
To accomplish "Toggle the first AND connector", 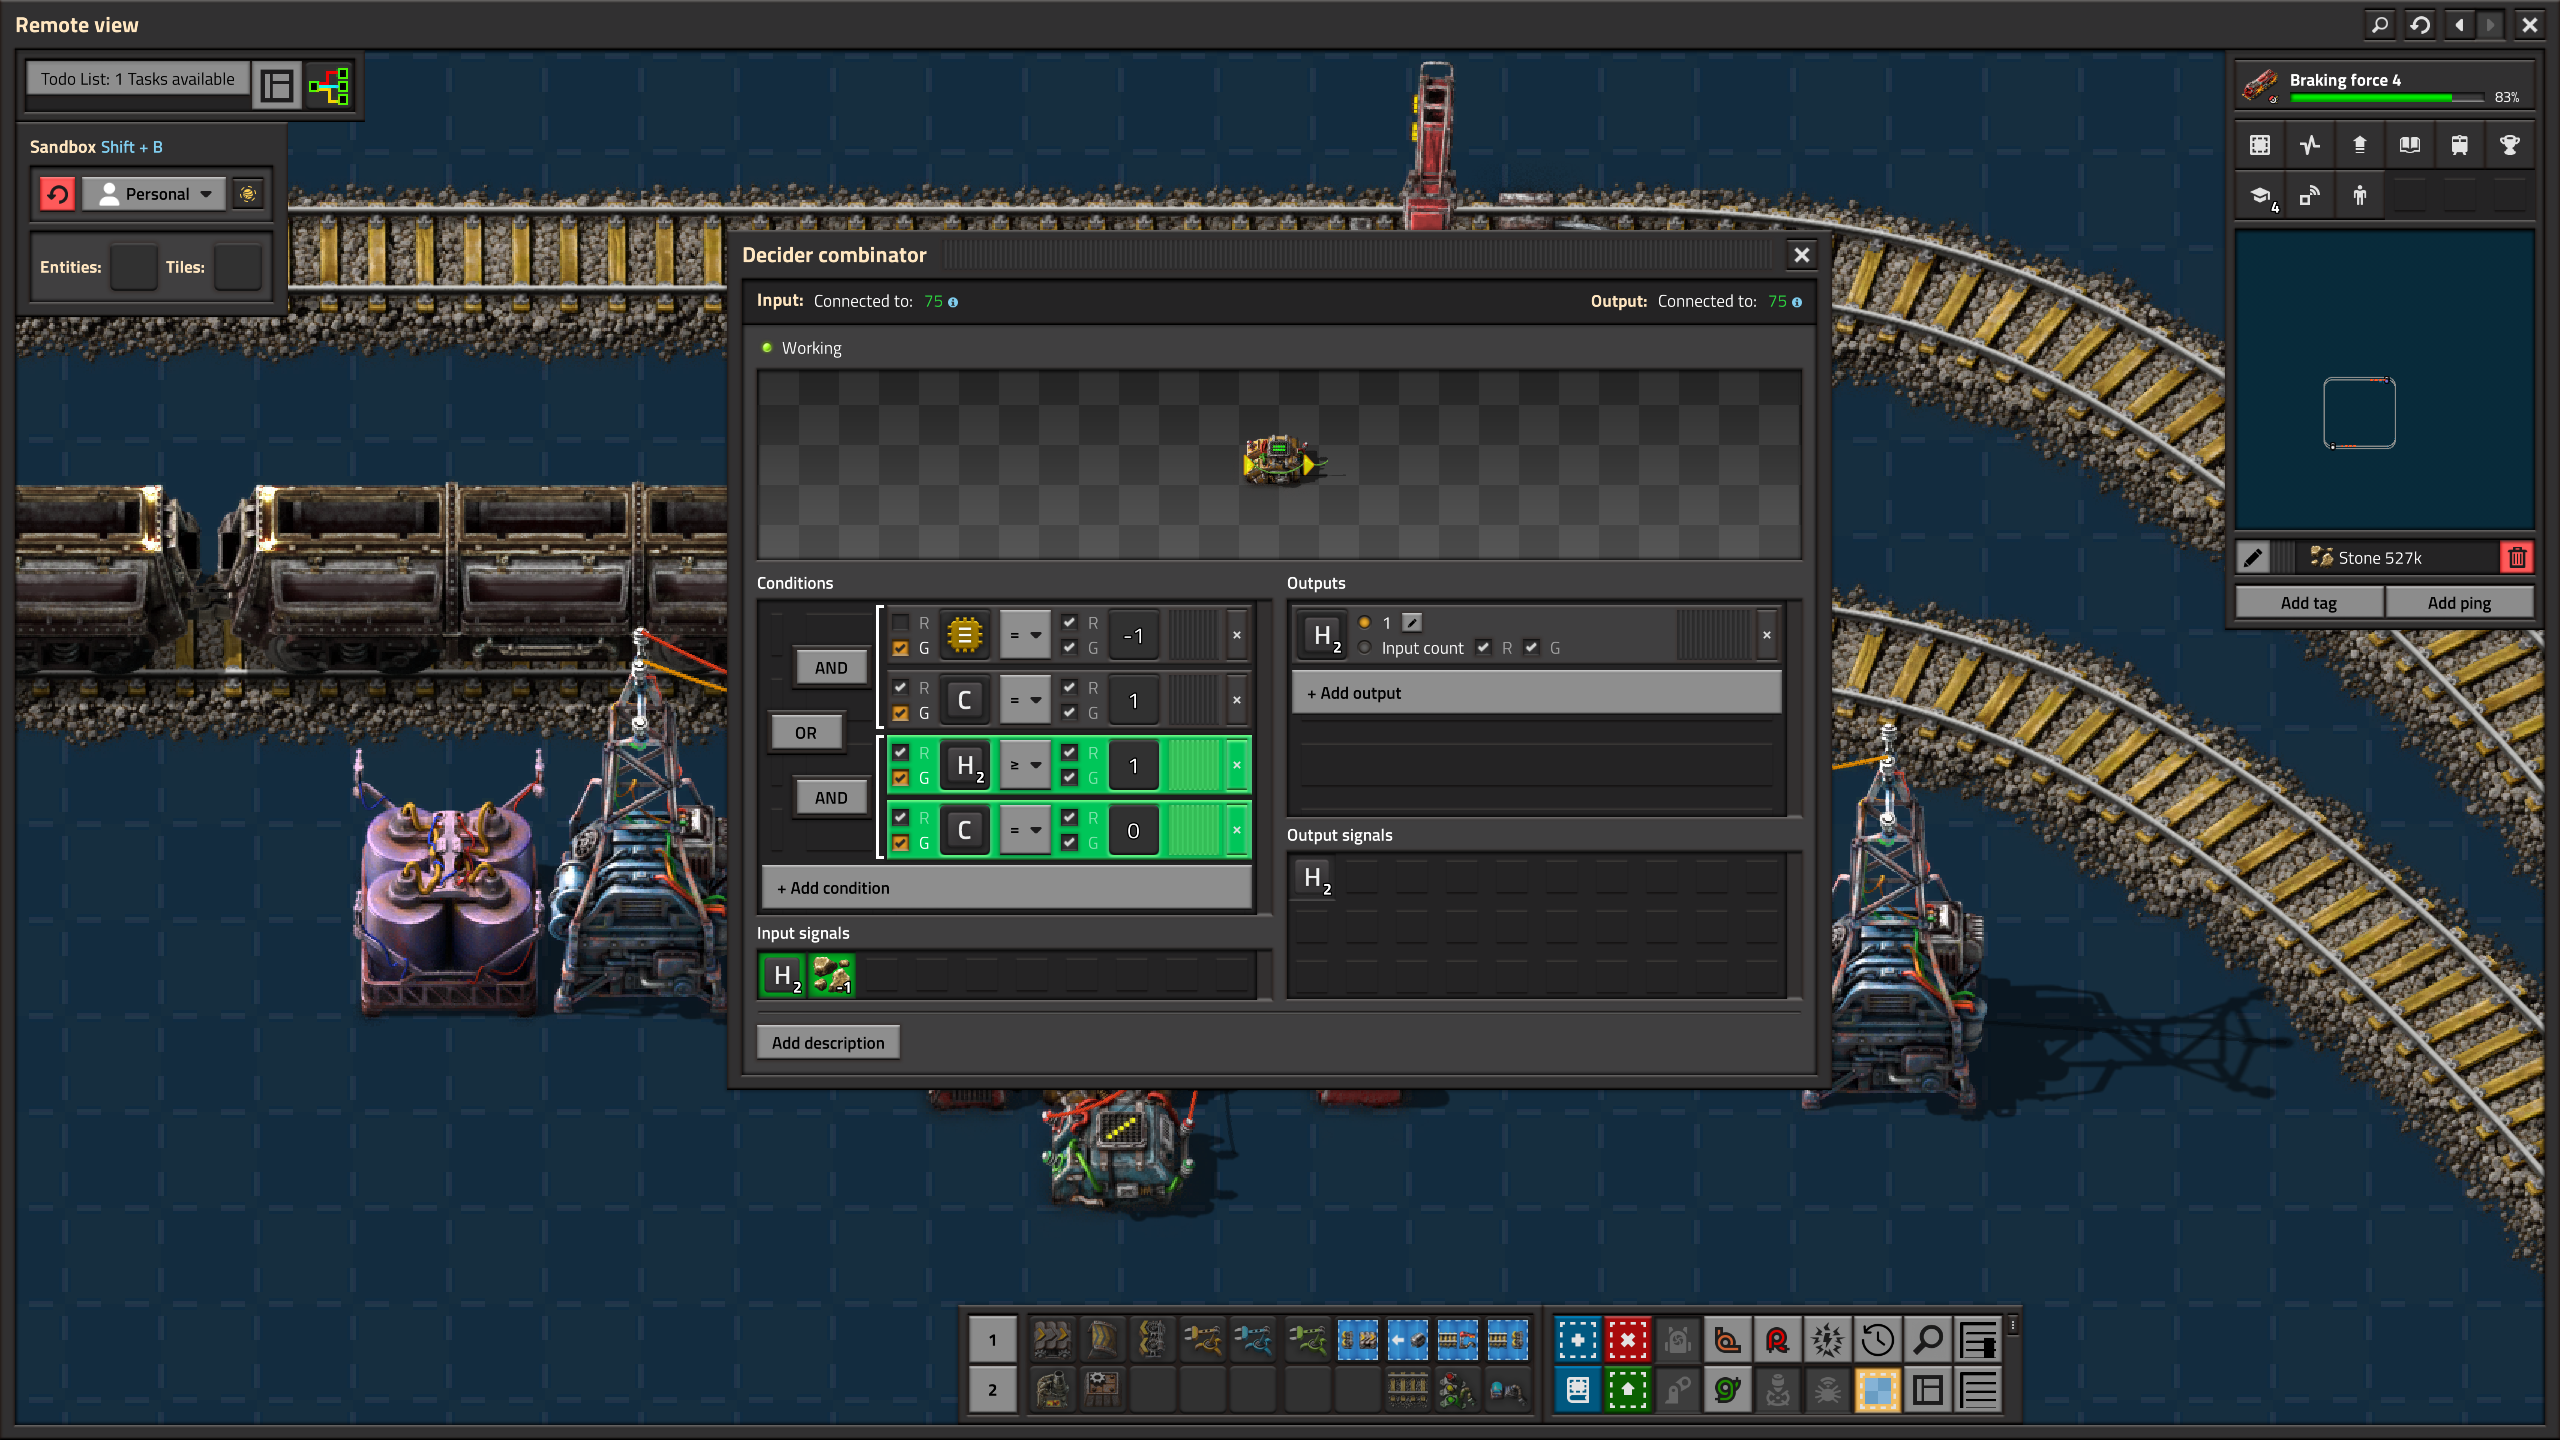I will coord(831,668).
